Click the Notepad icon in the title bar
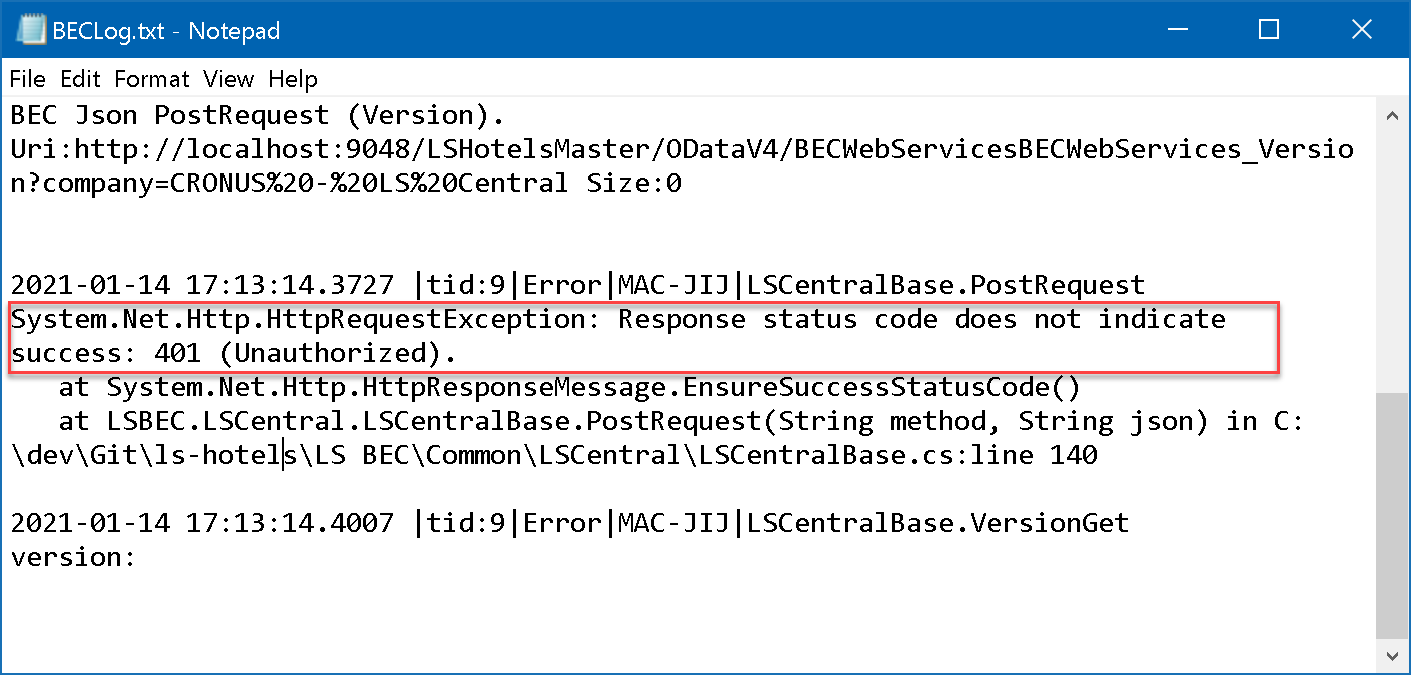 click(34, 30)
